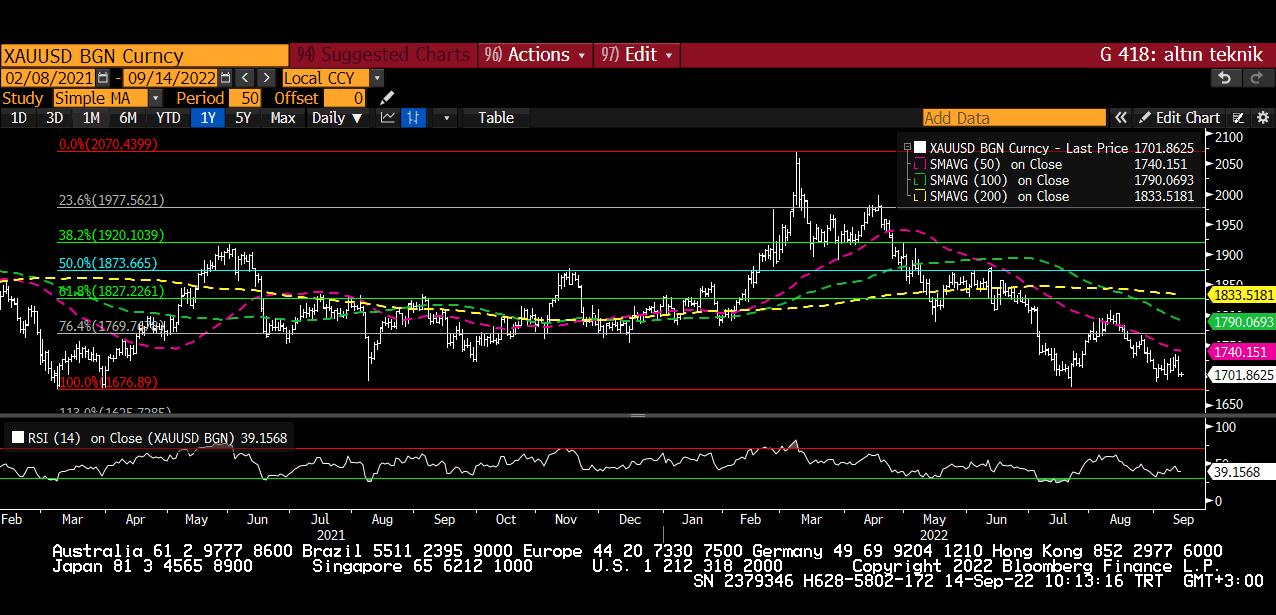Click the white XAUUSD legend swatch
1276x615 pixels.
click(920, 147)
